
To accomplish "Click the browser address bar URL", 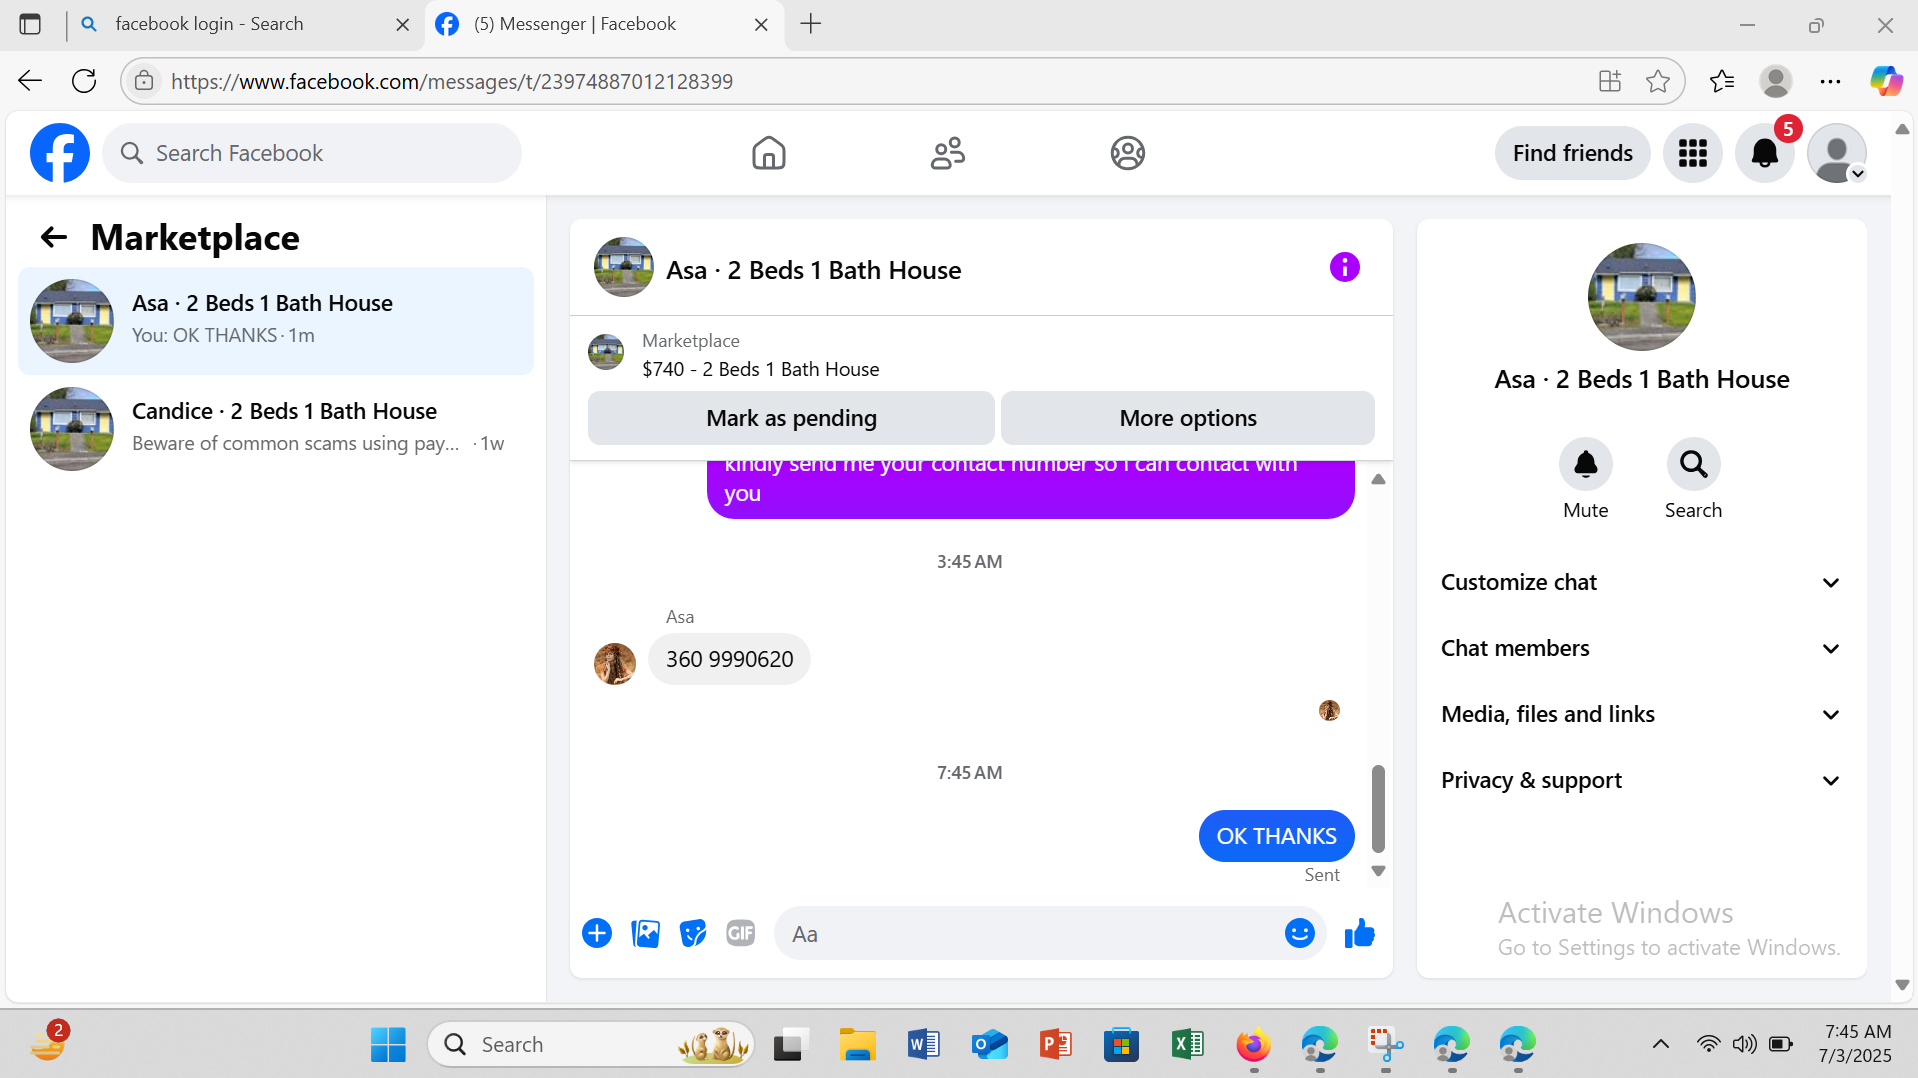I will (x=452, y=81).
